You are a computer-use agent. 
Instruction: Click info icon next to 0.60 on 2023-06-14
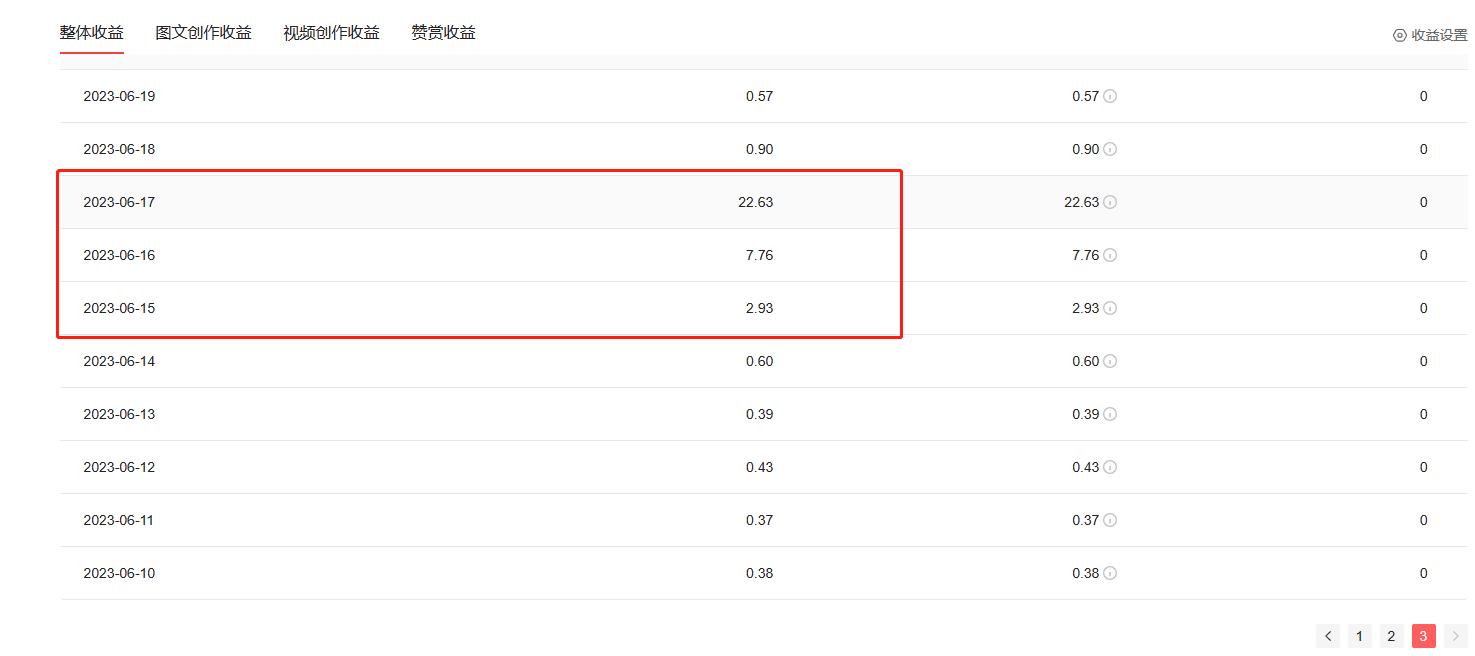pos(1110,361)
